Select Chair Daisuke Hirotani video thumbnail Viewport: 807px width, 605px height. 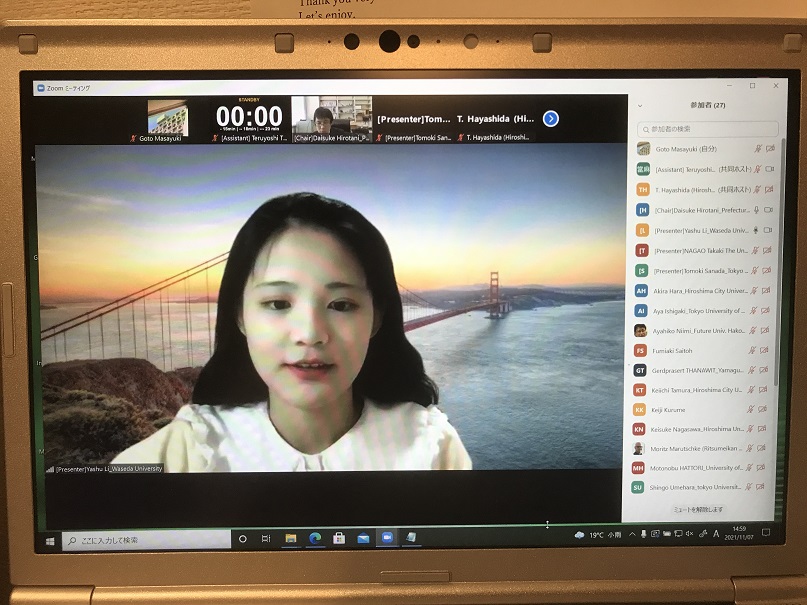click(x=331, y=119)
